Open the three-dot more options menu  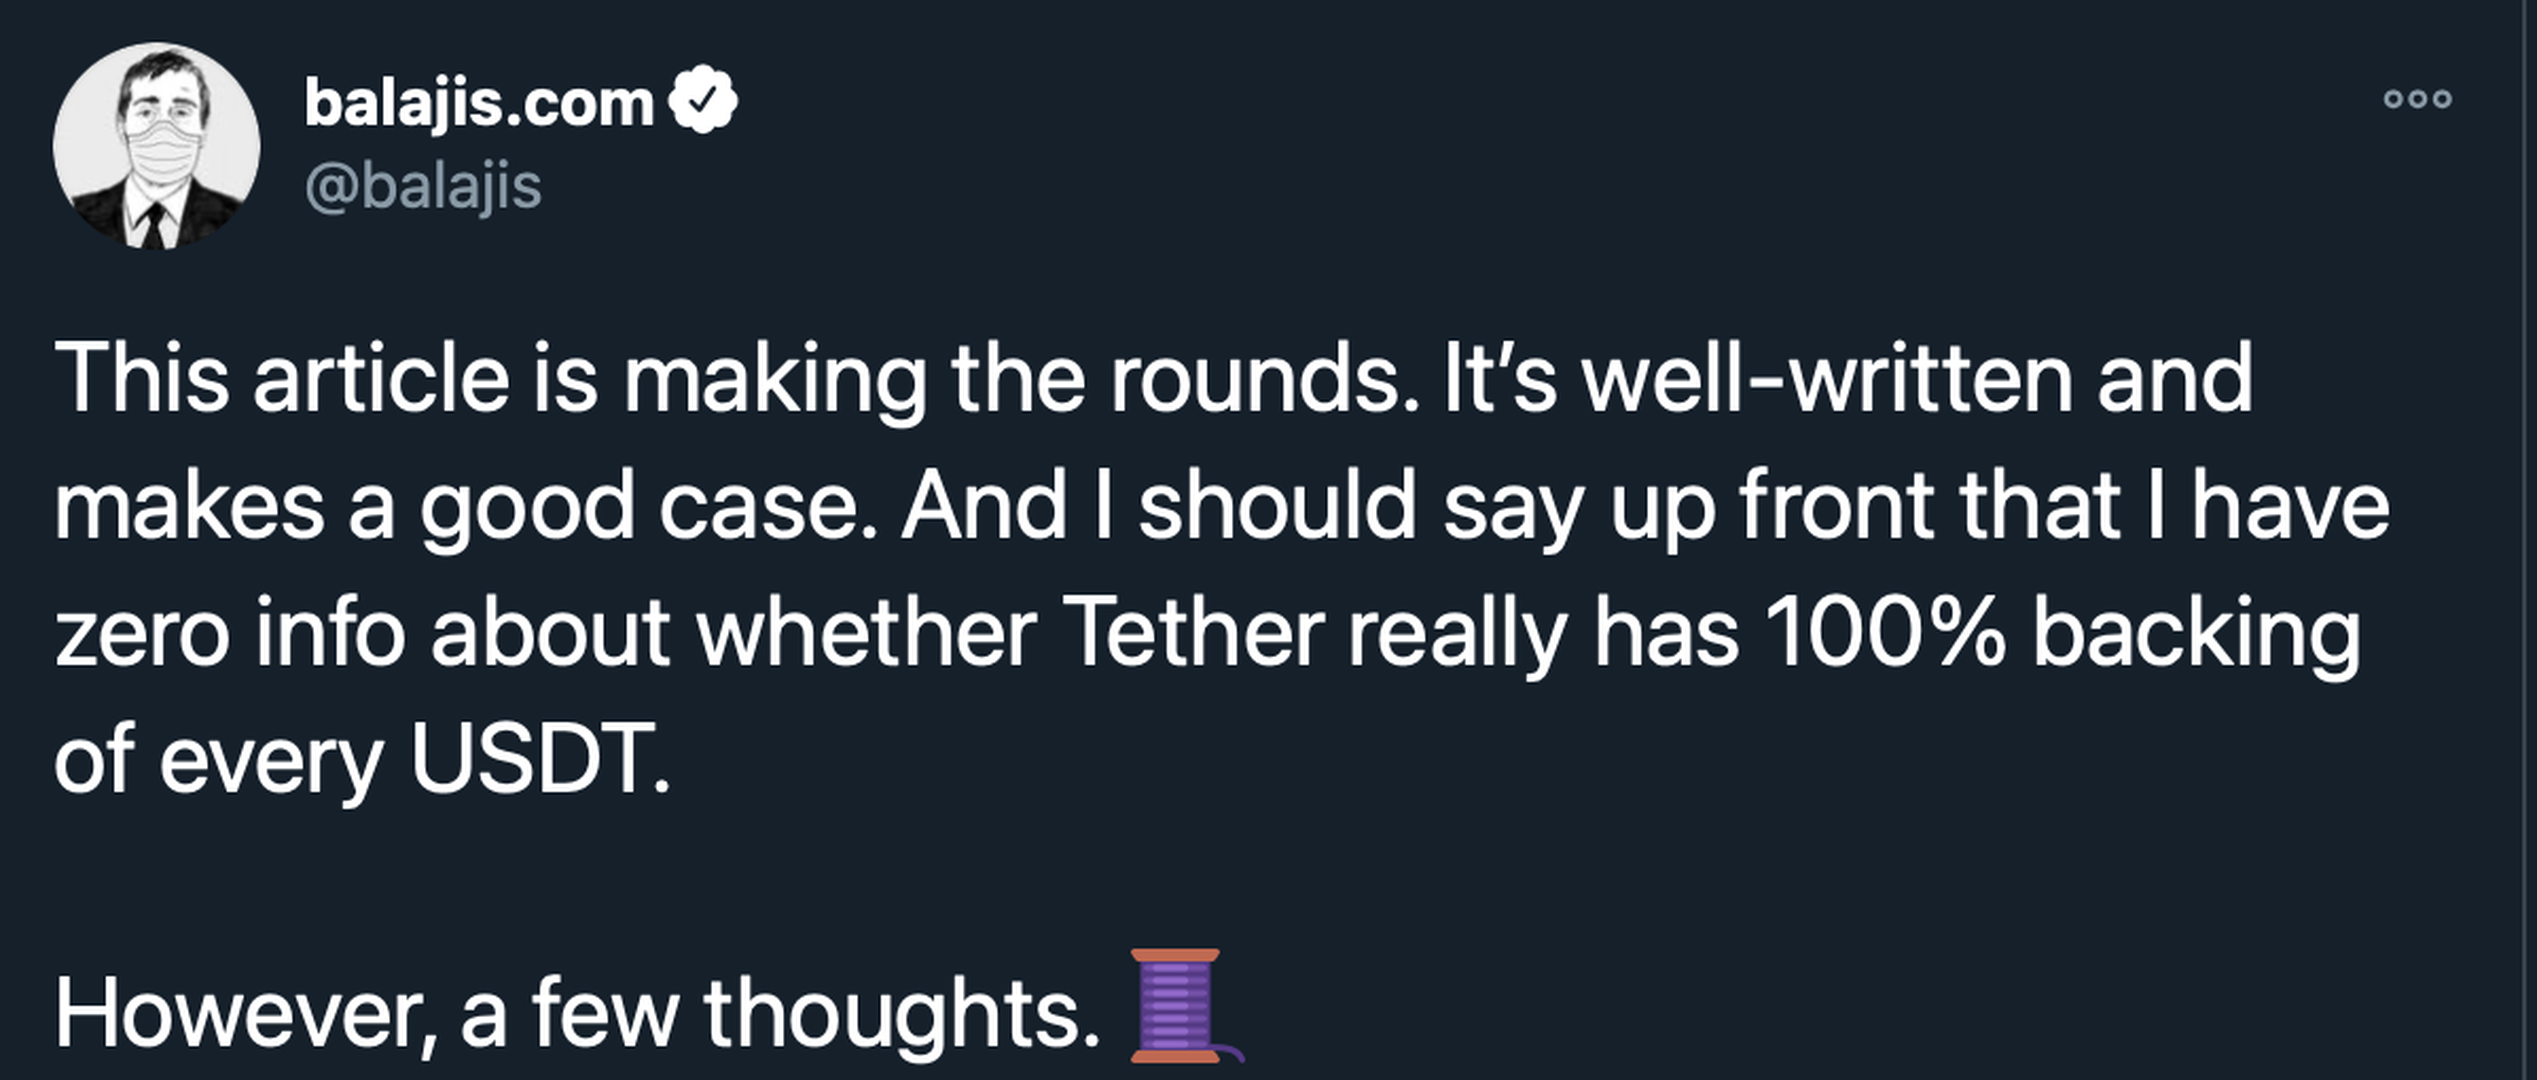(x=2417, y=99)
